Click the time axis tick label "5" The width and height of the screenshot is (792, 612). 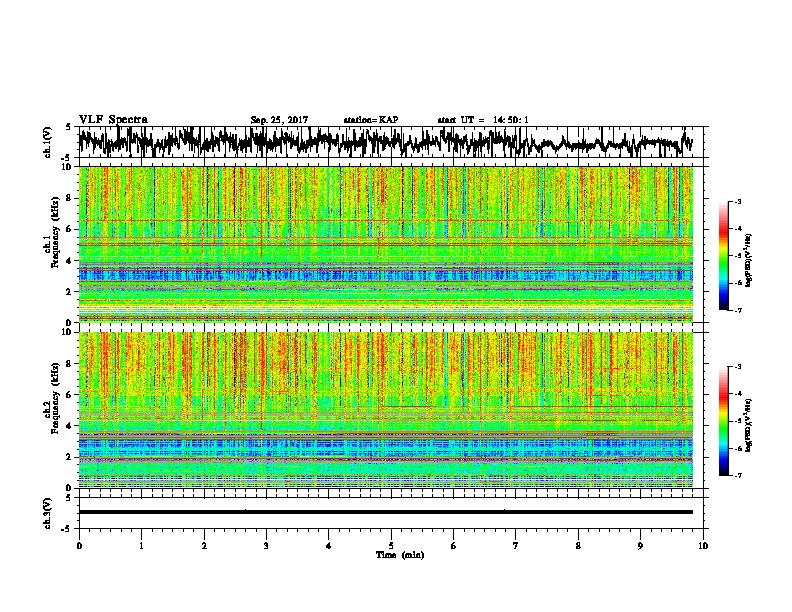[391, 546]
